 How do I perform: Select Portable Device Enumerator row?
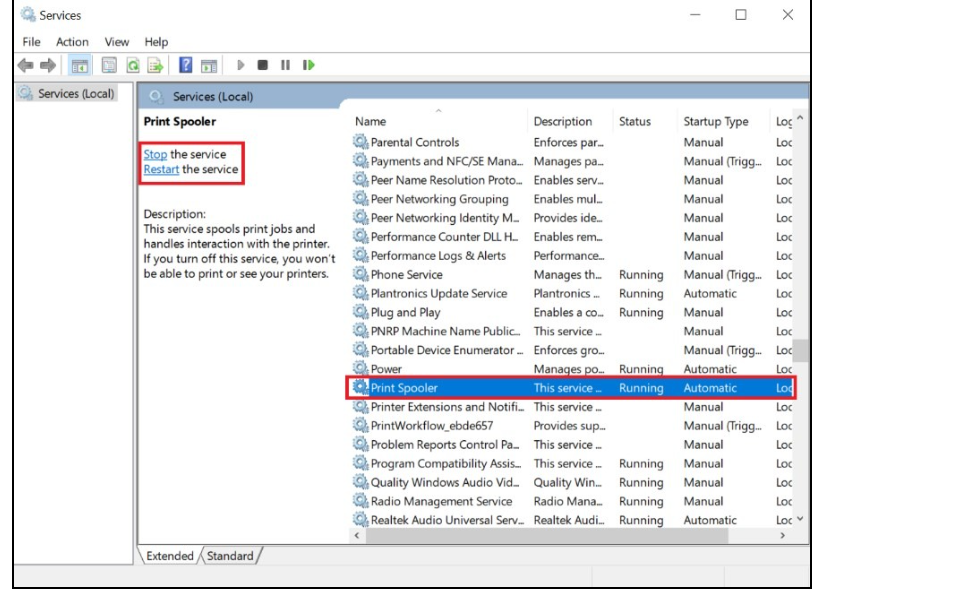pyautogui.click(x=572, y=350)
